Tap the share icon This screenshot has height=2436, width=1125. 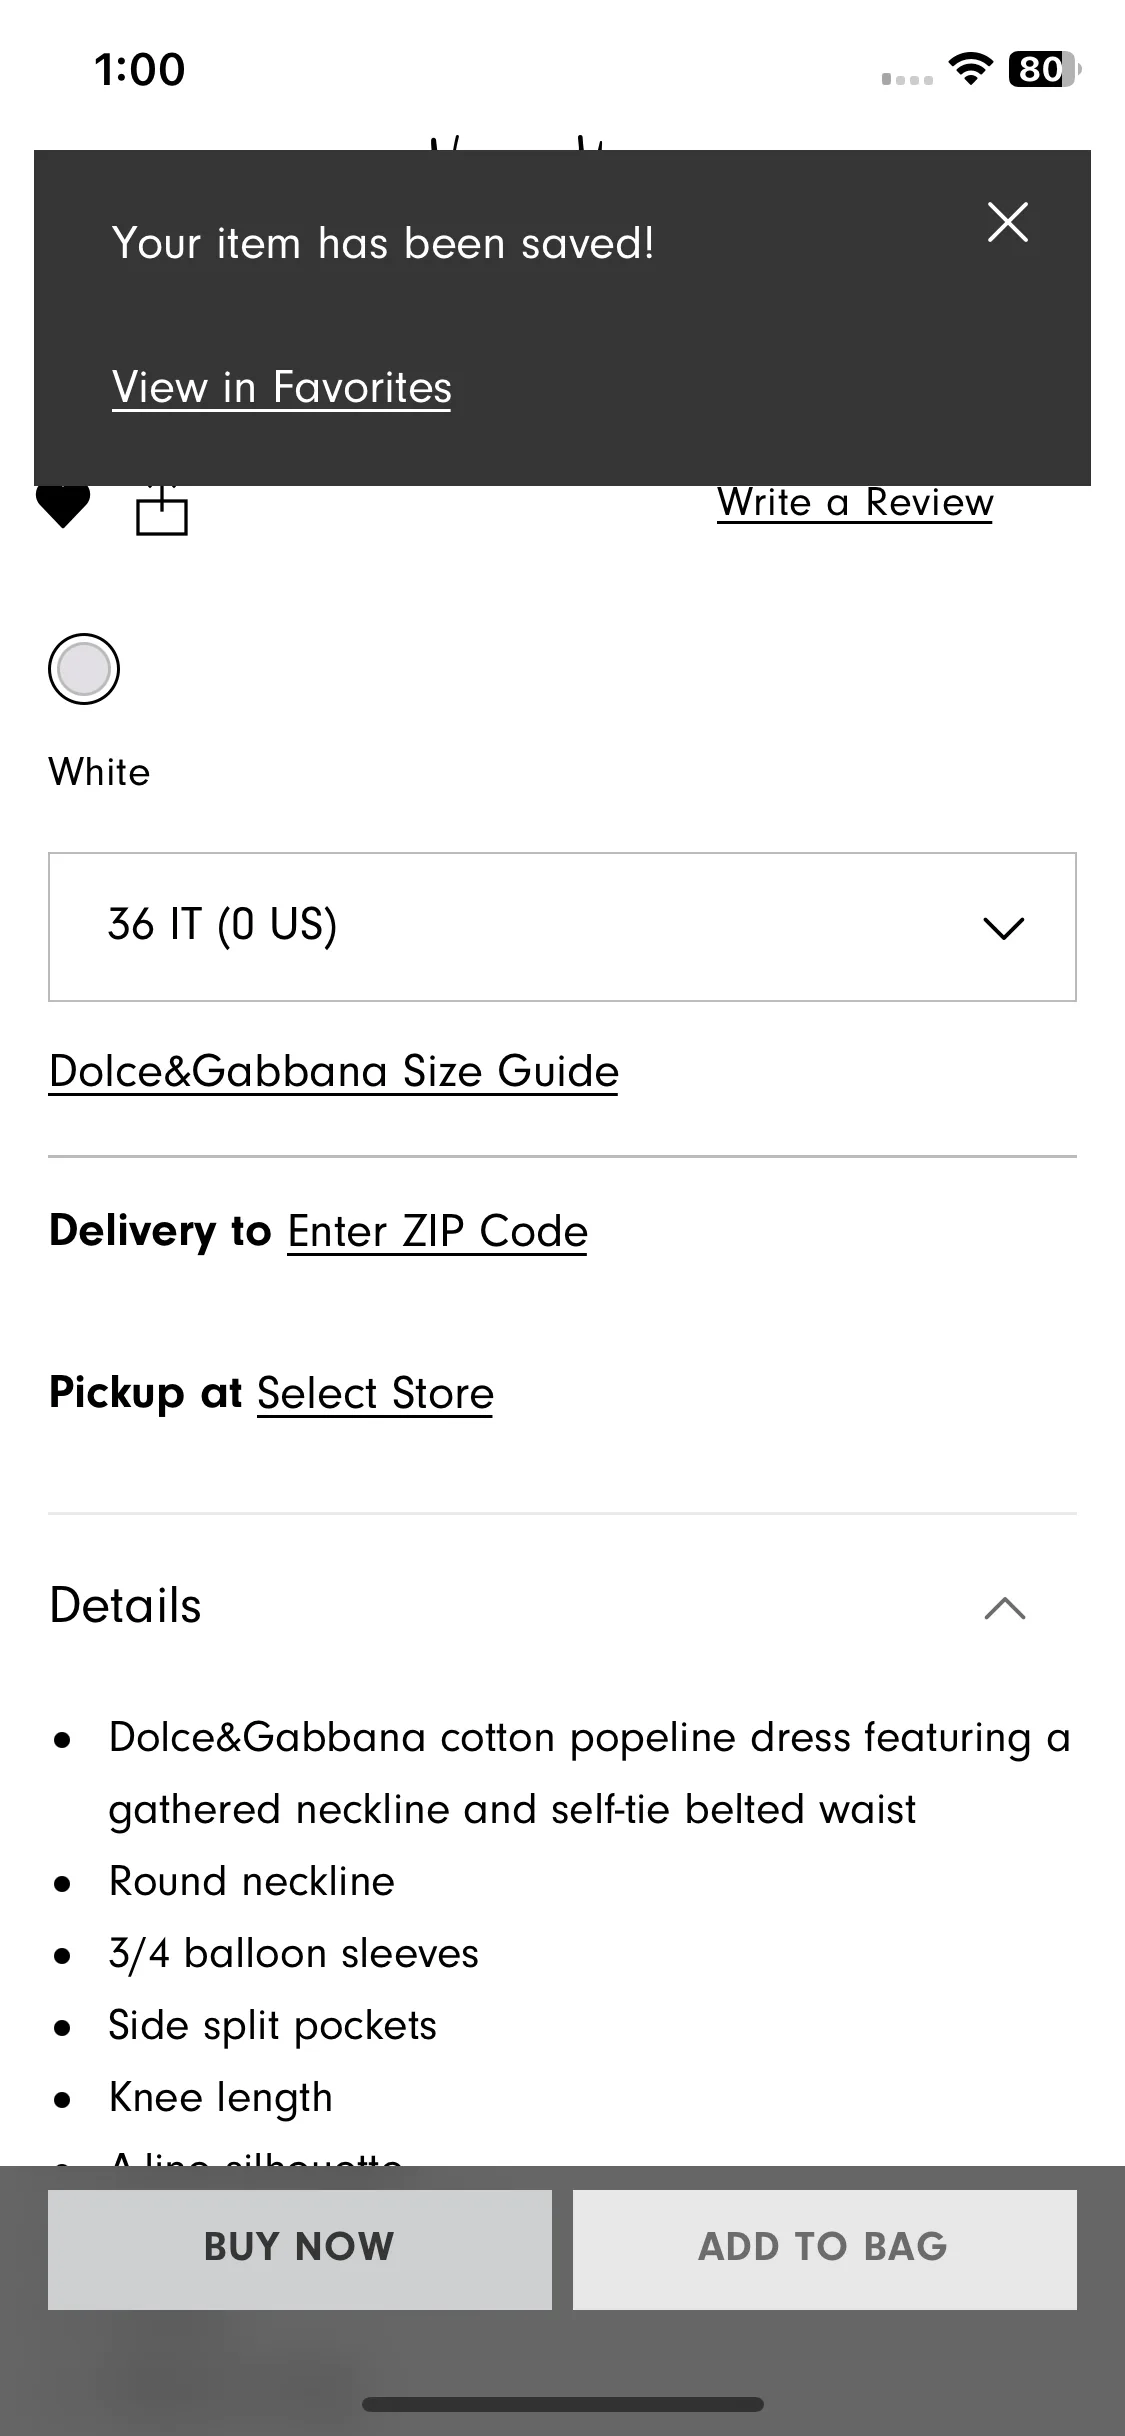point(162,510)
